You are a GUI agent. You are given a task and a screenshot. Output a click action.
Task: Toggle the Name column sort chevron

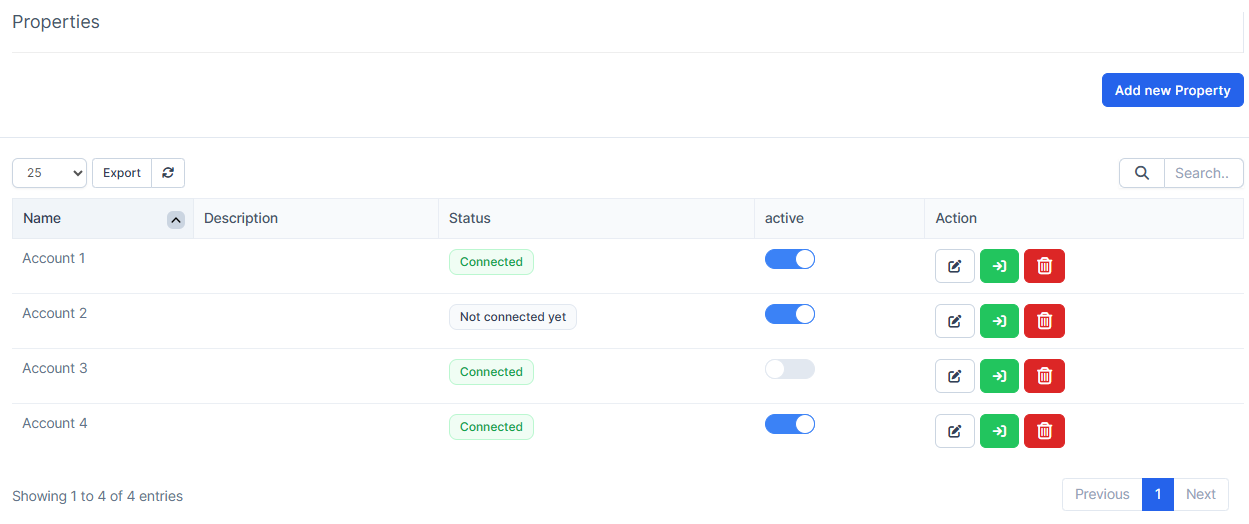[x=175, y=219]
